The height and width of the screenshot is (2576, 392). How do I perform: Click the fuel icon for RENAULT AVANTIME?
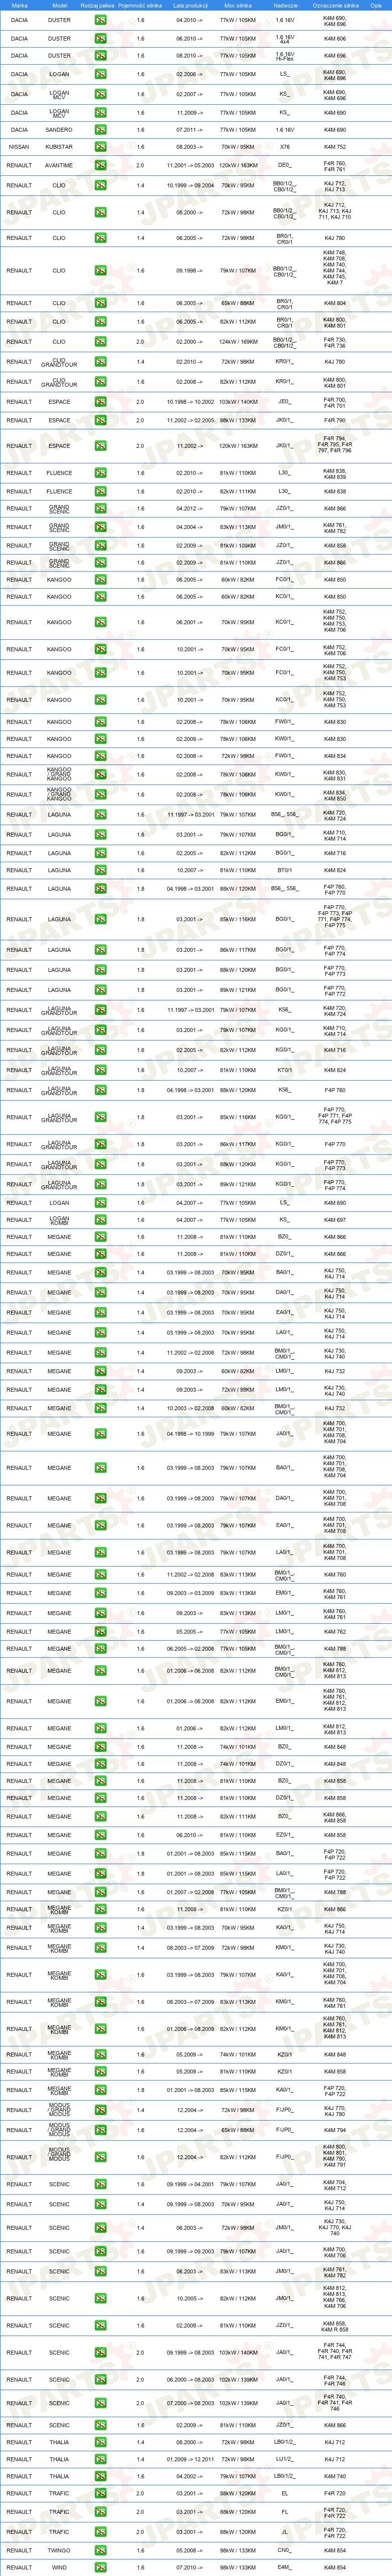(x=100, y=166)
